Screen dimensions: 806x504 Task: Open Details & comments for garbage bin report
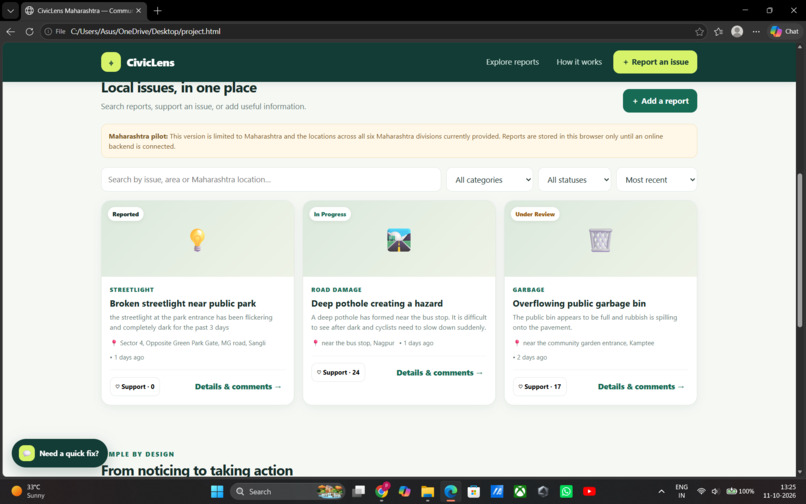pos(641,387)
